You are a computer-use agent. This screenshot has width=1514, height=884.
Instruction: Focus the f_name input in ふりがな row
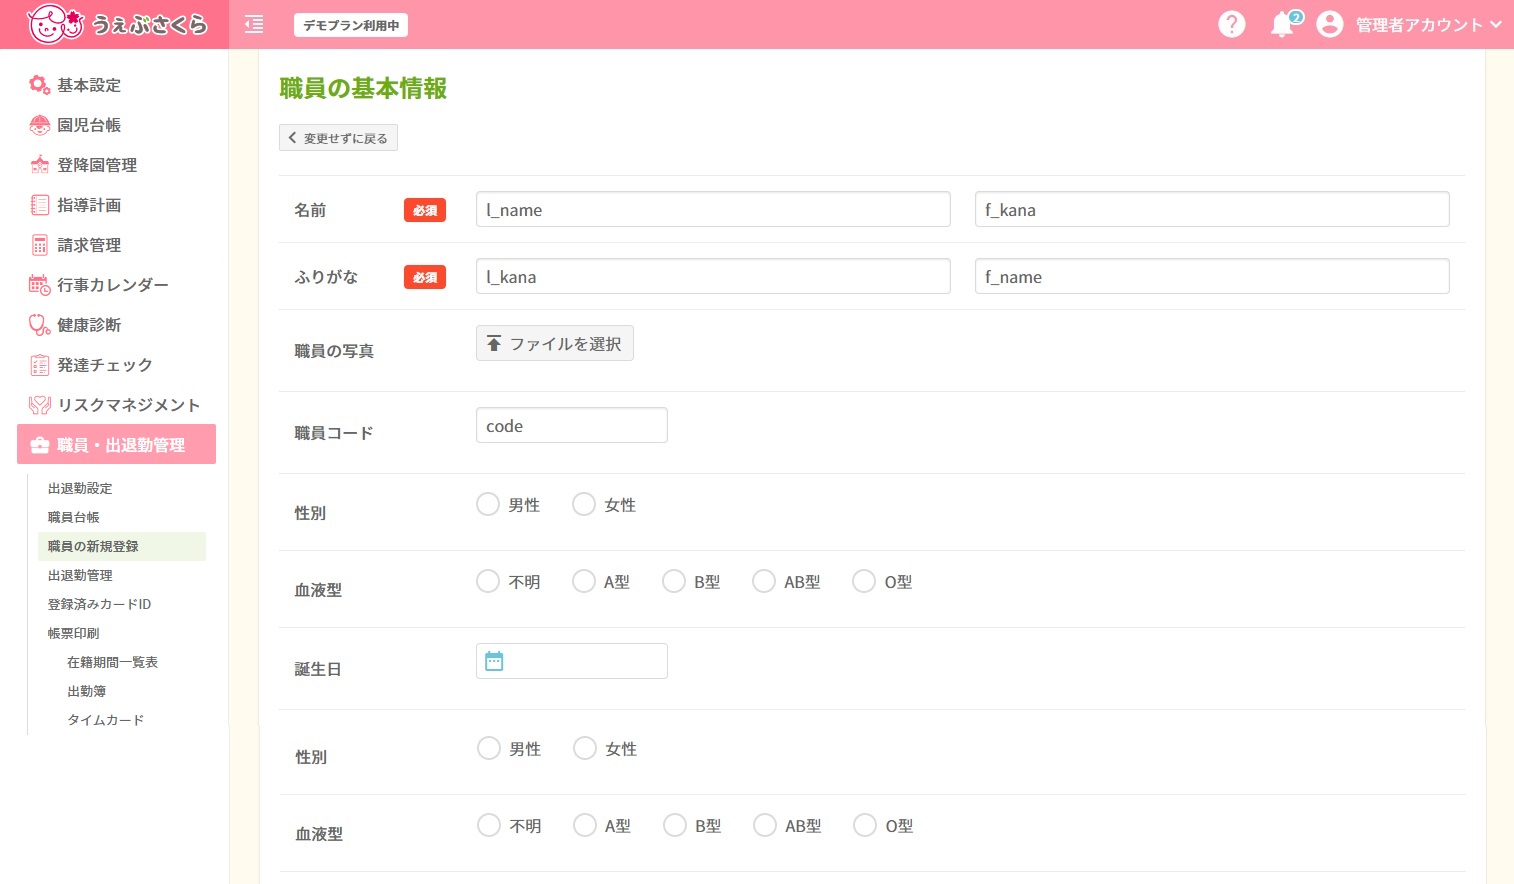(x=1212, y=276)
